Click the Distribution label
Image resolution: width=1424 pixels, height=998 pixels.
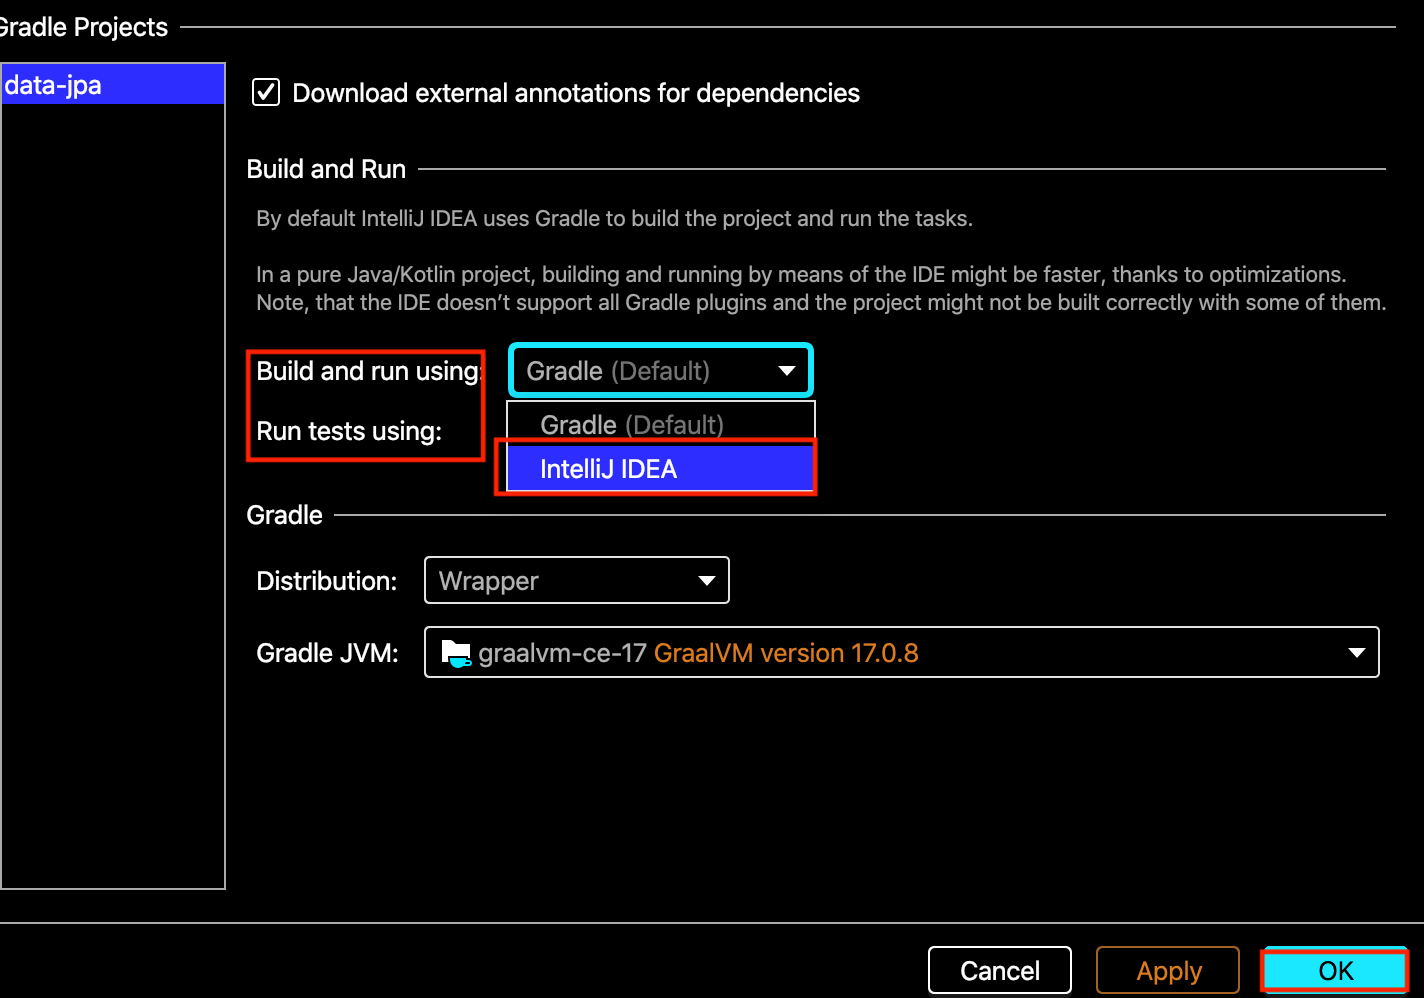click(327, 581)
